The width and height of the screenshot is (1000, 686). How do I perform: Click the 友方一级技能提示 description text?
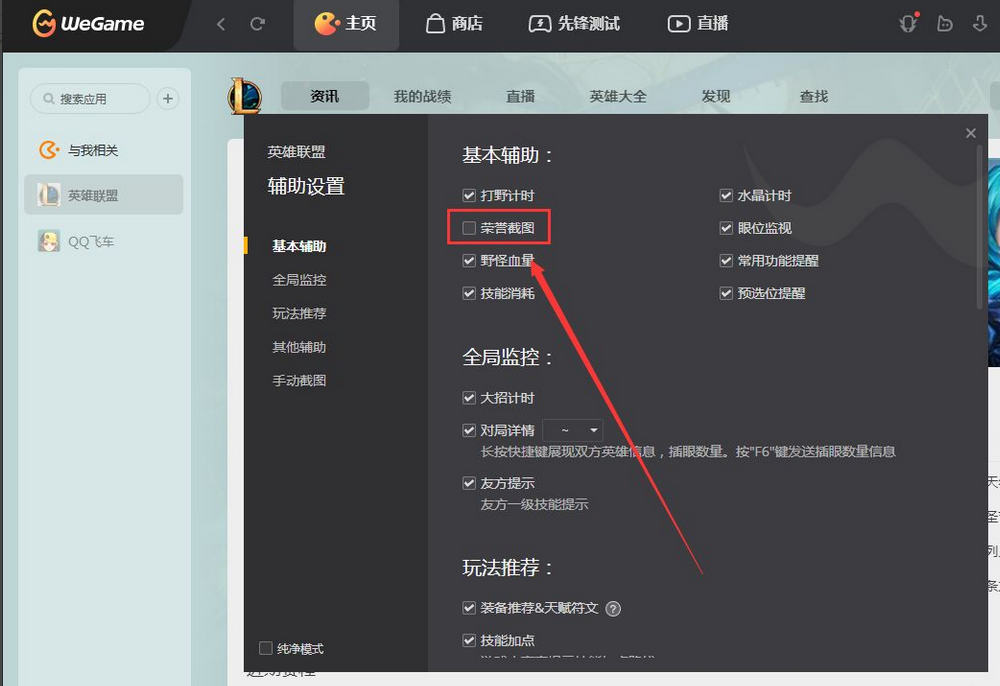(x=534, y=505)
